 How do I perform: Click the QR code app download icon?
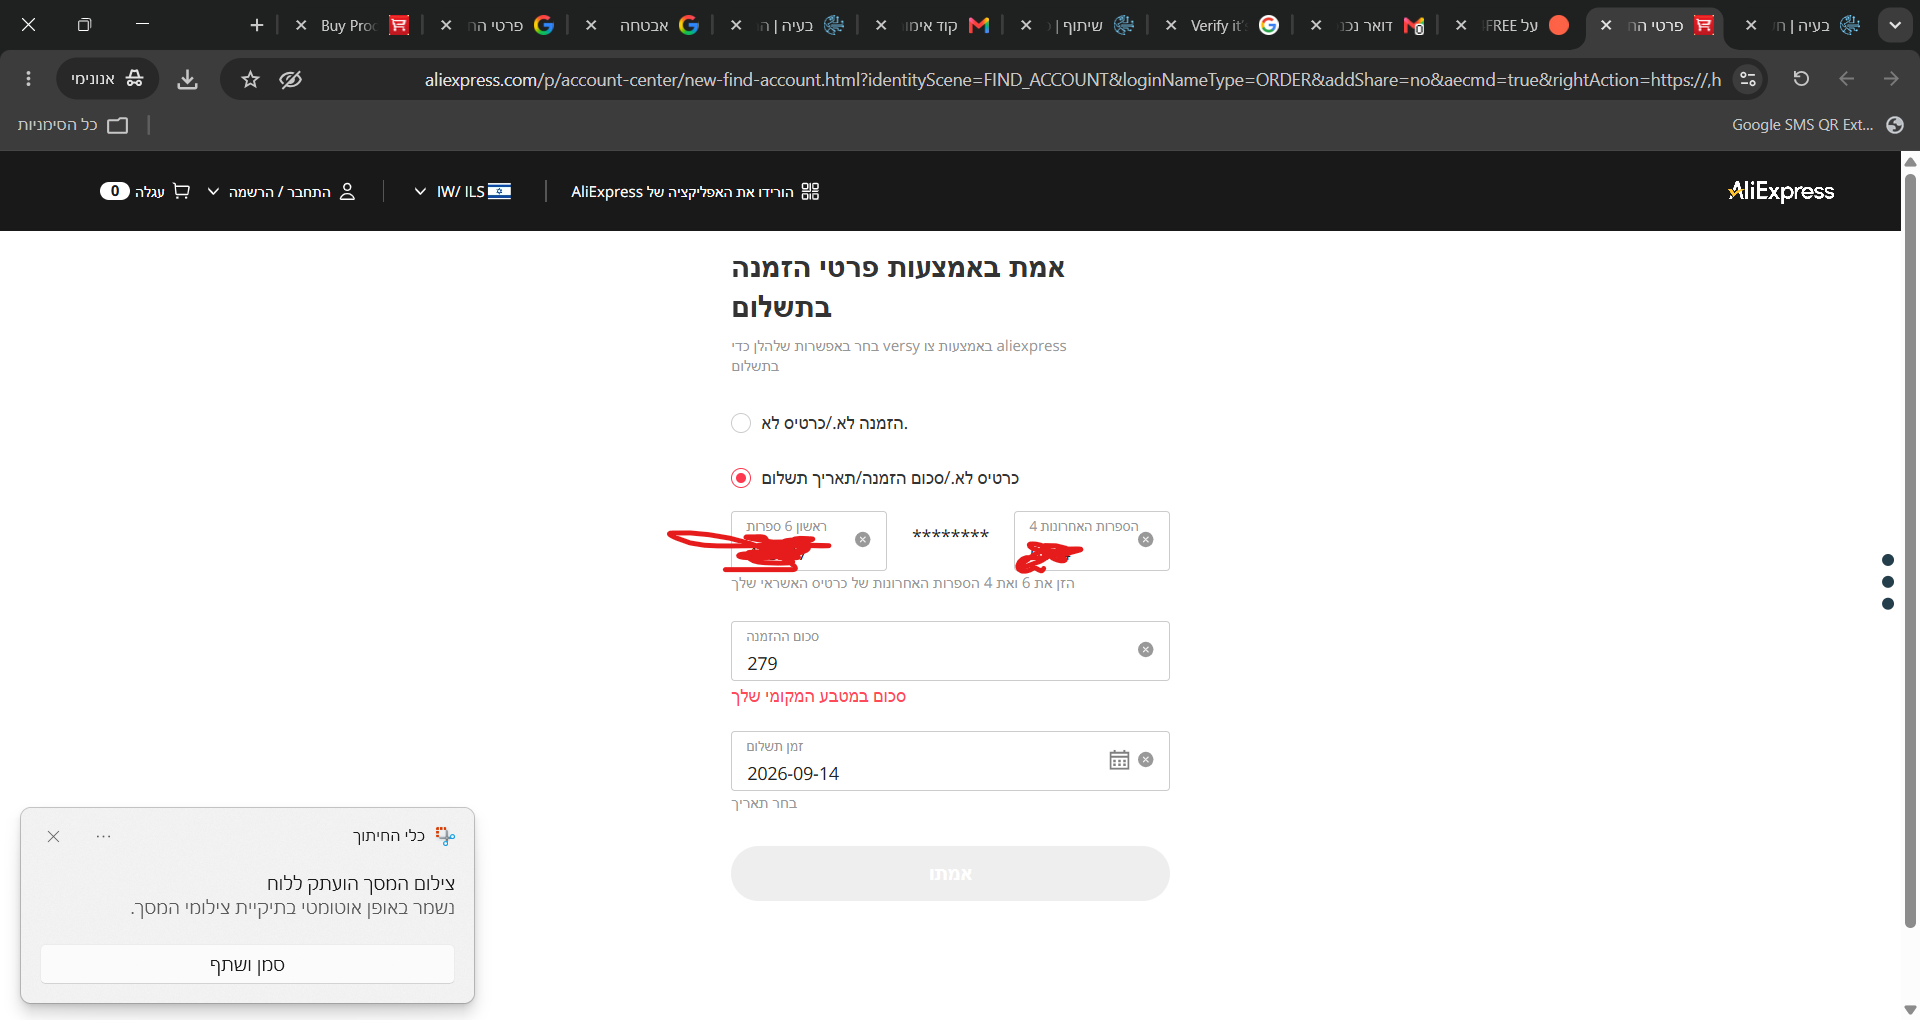point(810,191)
